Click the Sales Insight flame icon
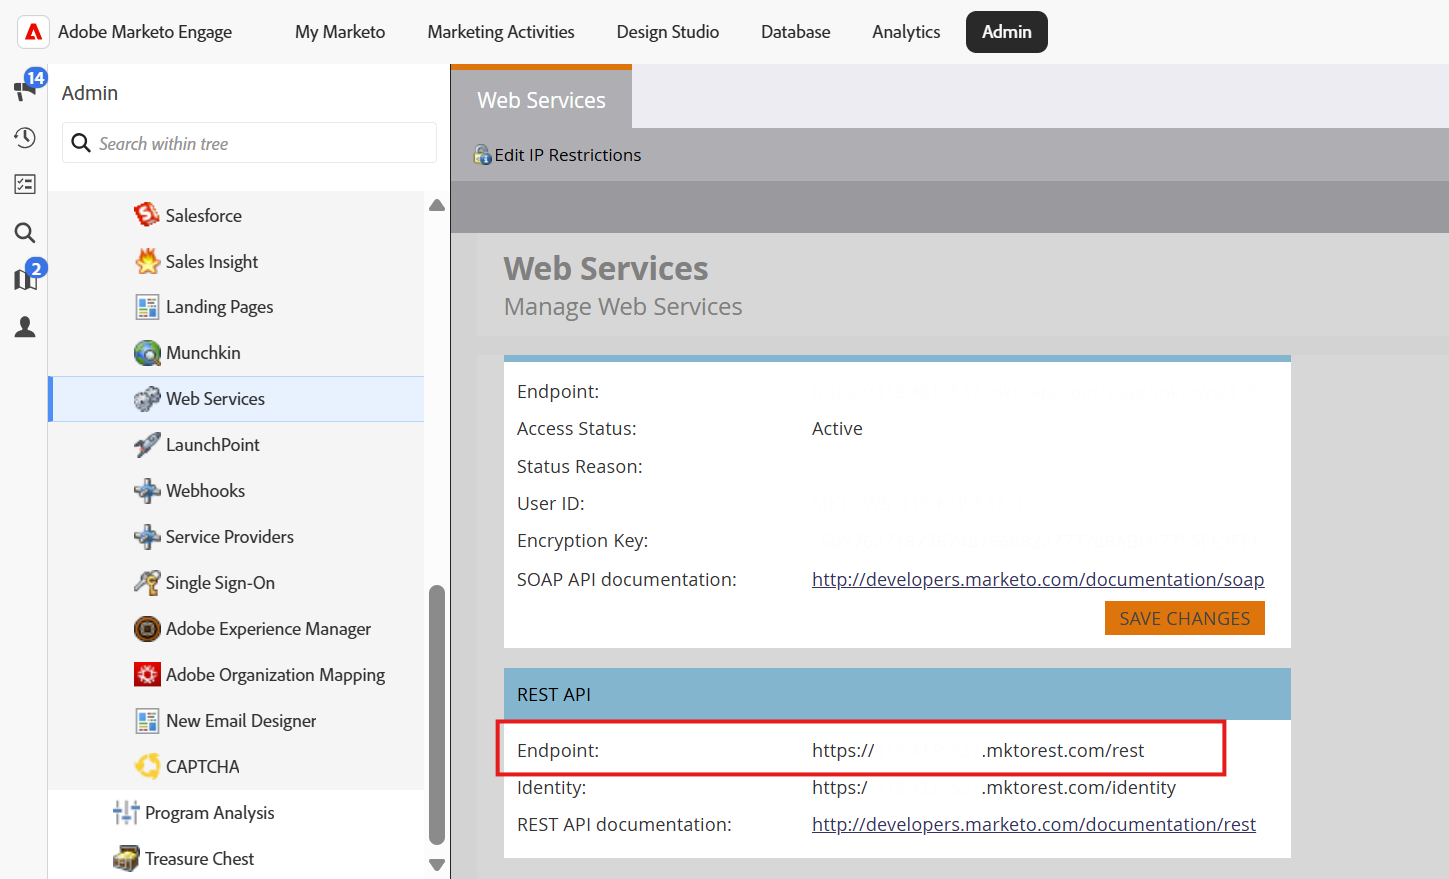 pyautogui.click(x=147, y=261)
